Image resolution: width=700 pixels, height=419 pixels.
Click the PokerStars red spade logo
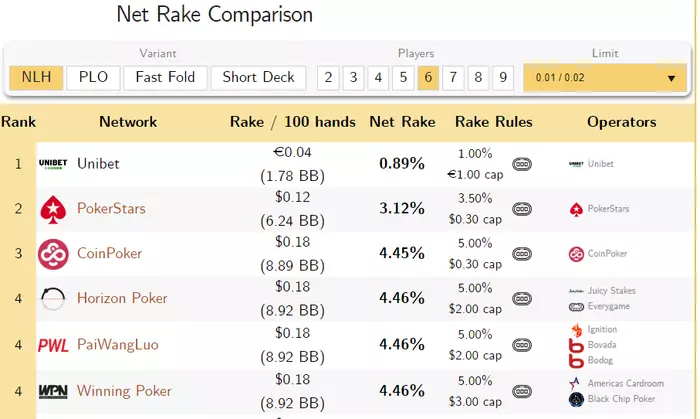52,209
